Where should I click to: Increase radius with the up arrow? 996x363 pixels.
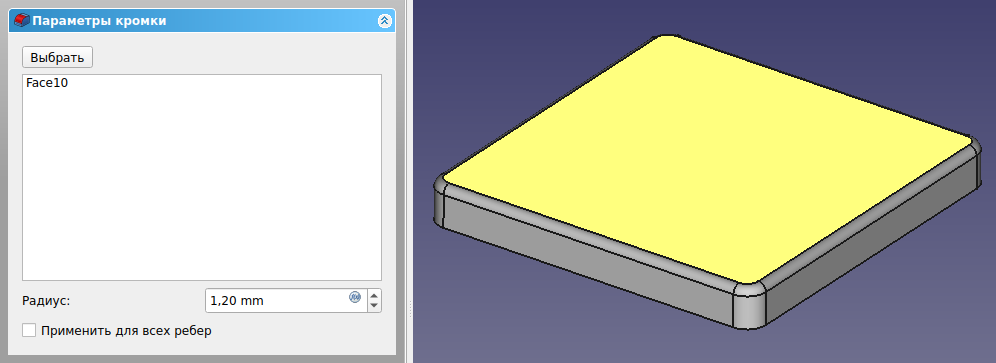click(x=374, y=295)
